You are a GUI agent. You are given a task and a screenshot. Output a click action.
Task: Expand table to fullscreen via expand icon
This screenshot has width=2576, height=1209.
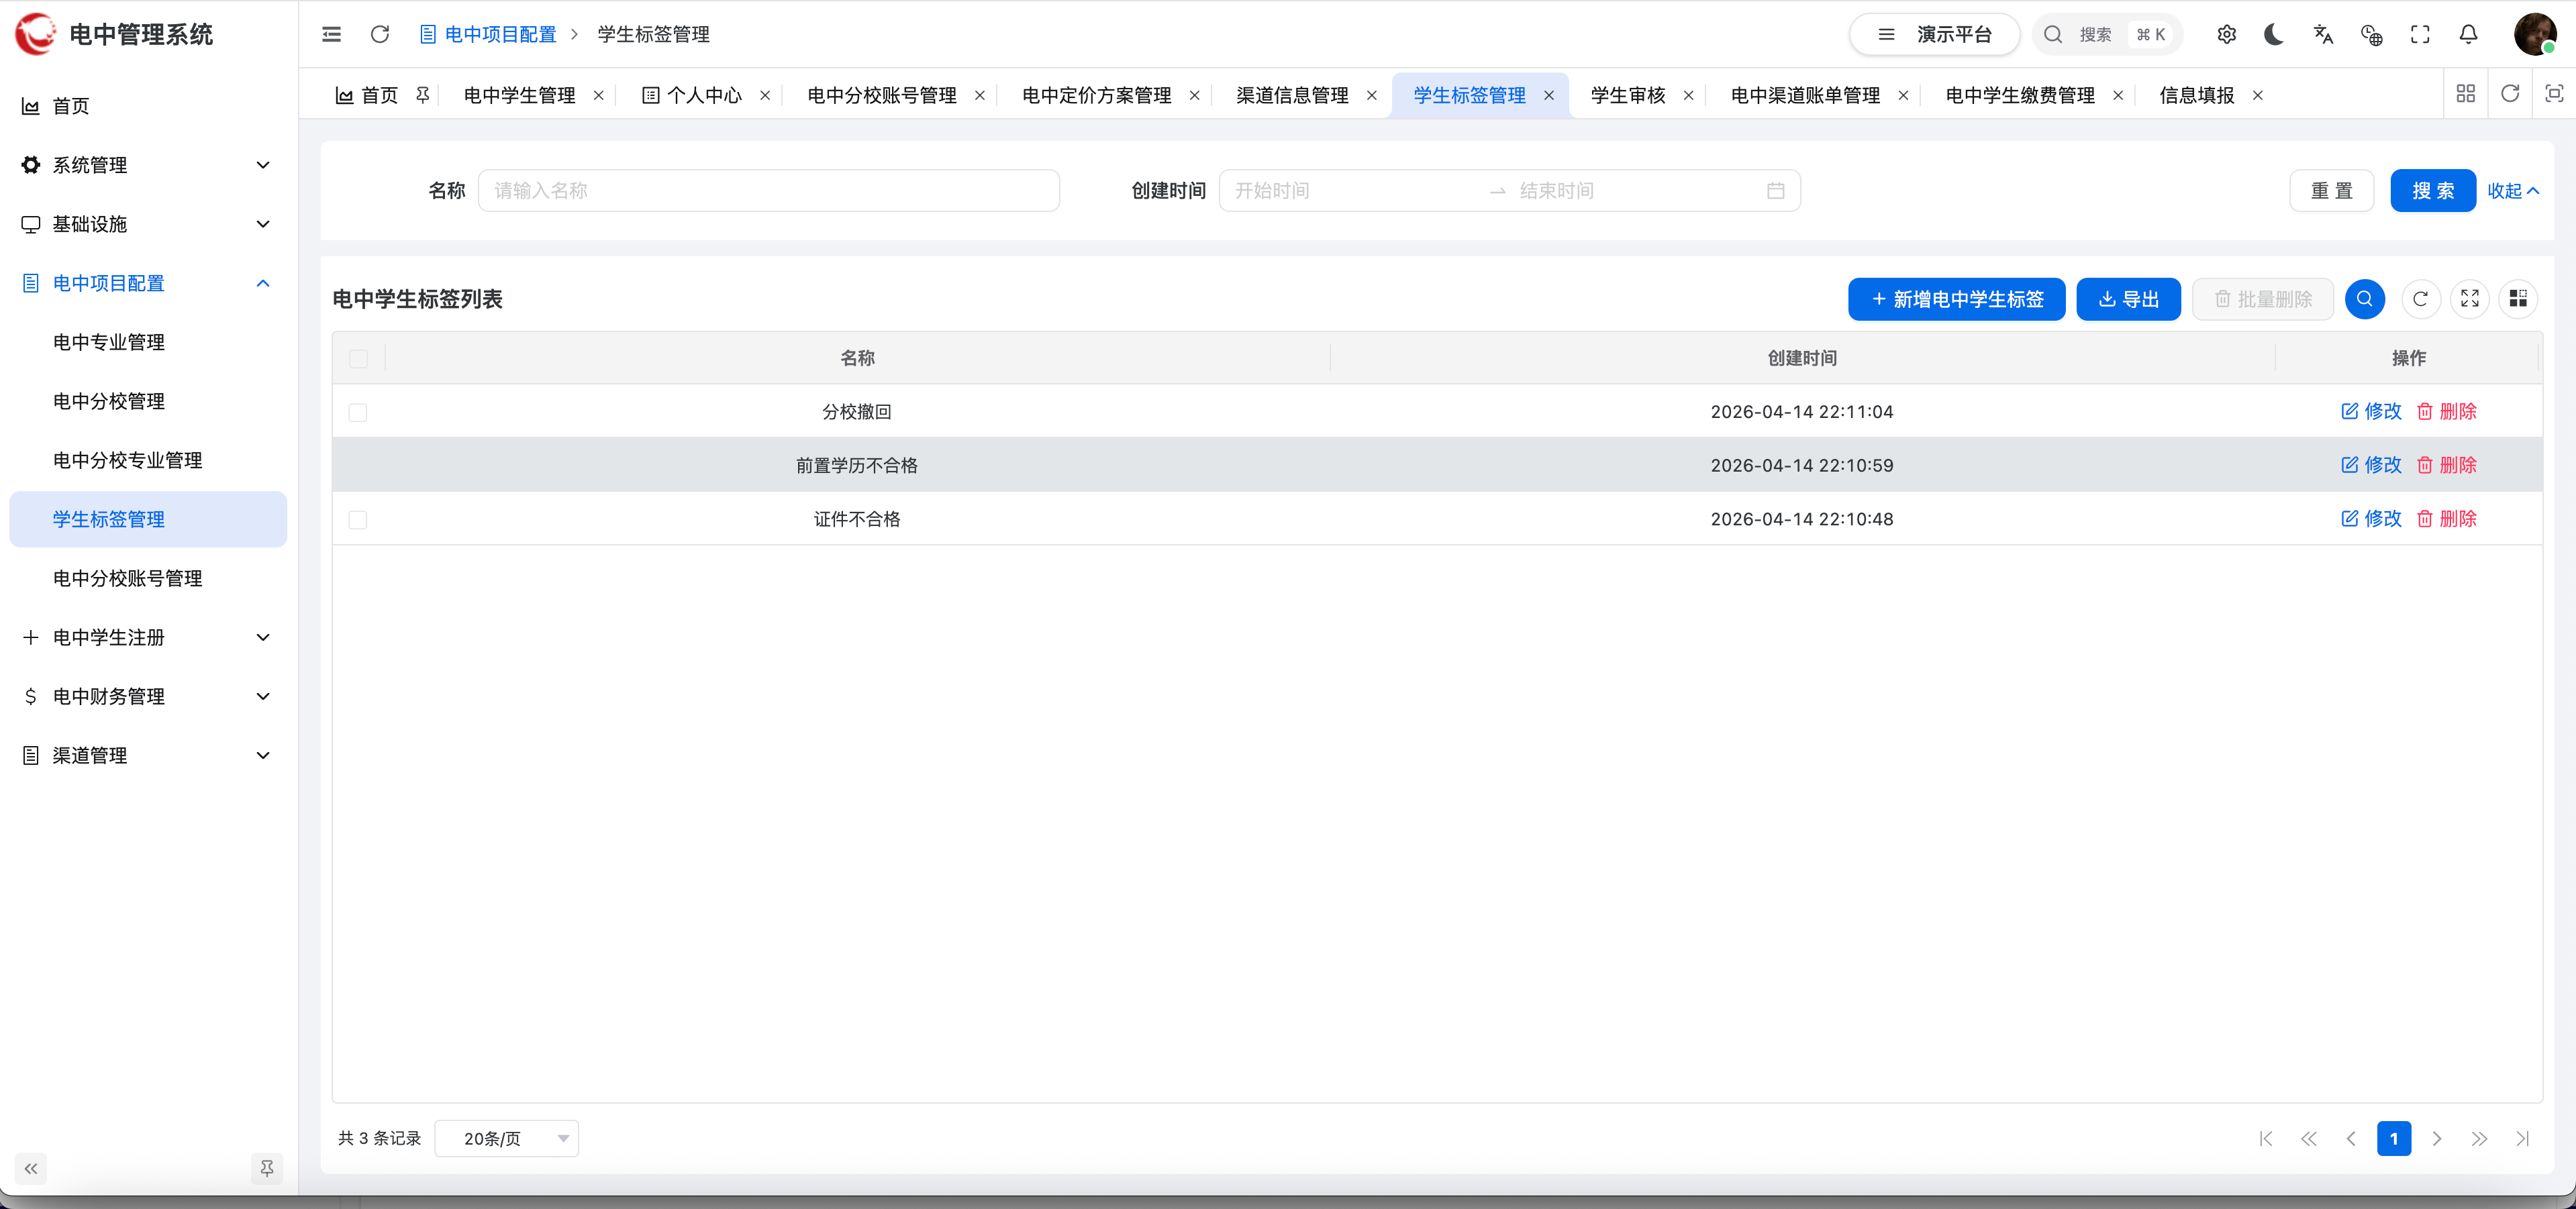[x=2470, y=298]
